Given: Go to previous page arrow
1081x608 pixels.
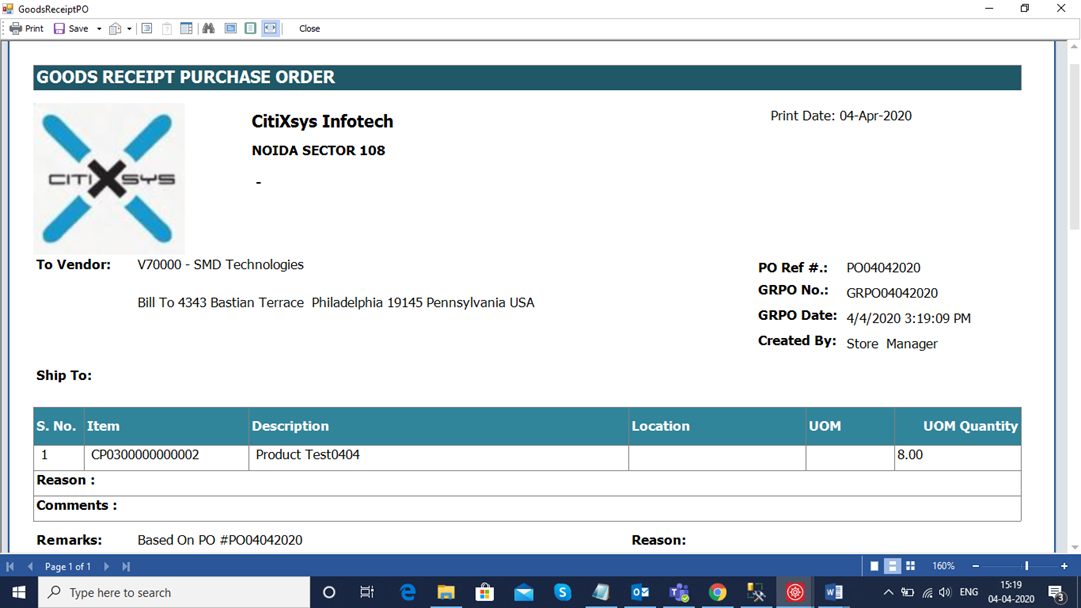Looking at the screenshot, I should coord(30,566).
